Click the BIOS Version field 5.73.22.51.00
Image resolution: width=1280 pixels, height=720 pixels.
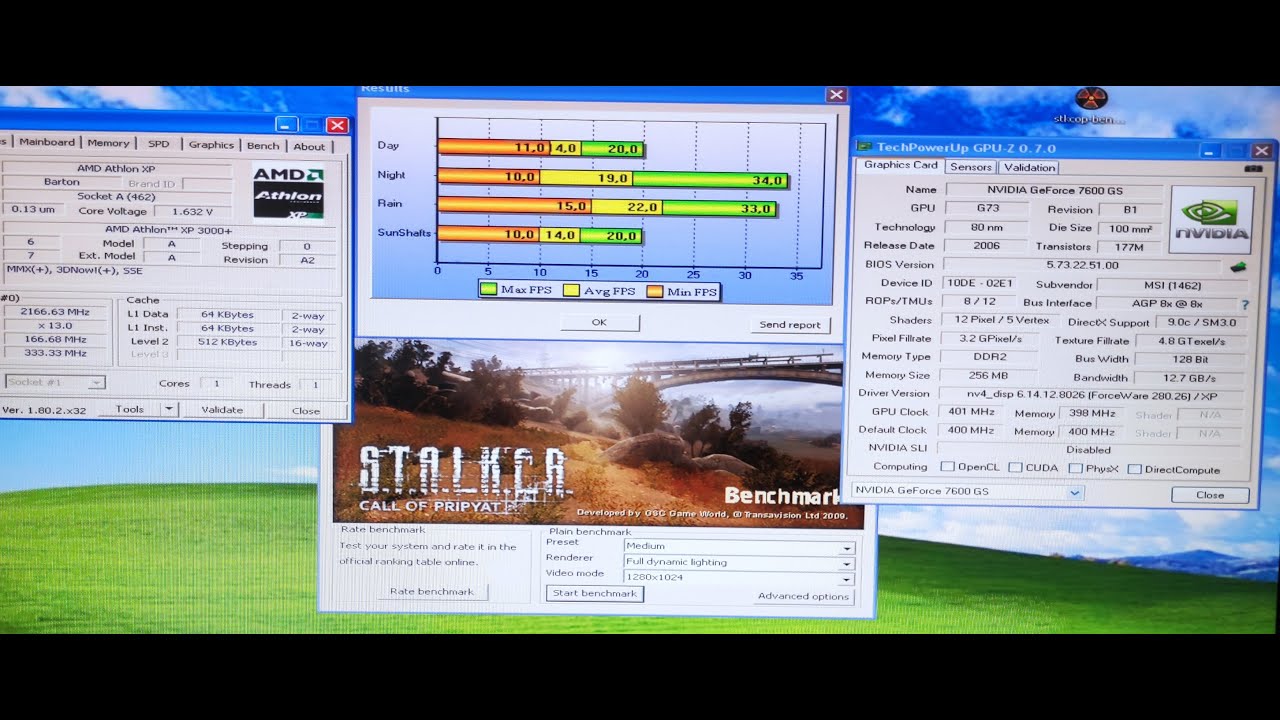pyautogui.click(x=1084, y=265)
